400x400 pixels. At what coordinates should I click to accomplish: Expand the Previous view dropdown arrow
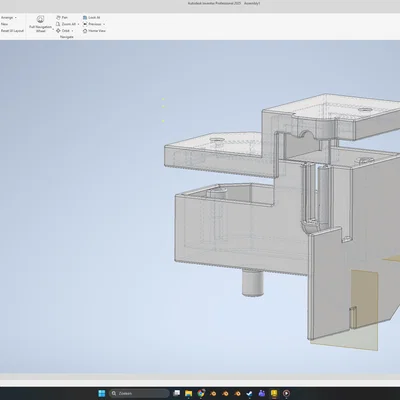[104, 24]
